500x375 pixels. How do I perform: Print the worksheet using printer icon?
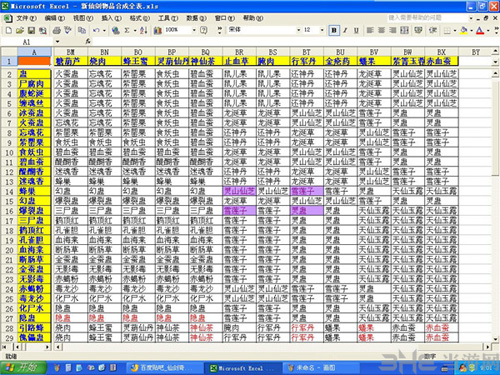pos(57,30)
